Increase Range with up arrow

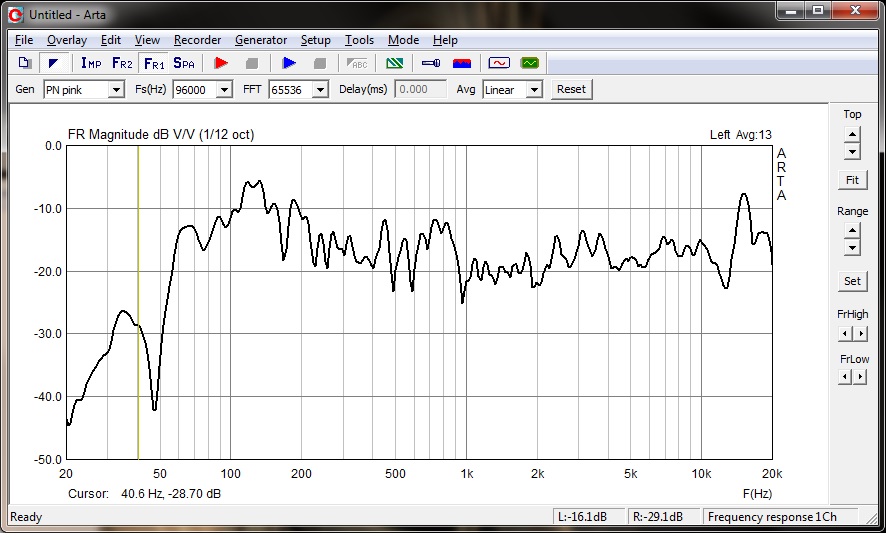[x=852, y=230]
